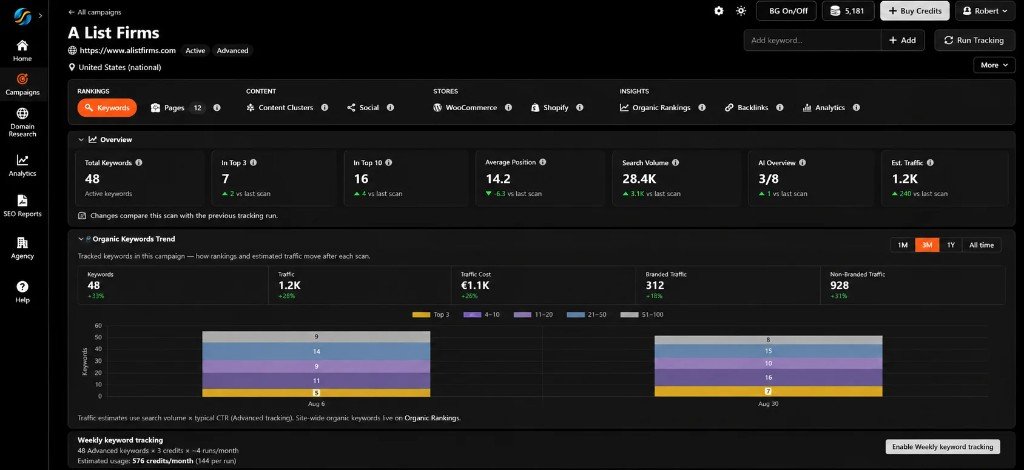Click the Add keyword button
This screenshot has width=1024, height=470.
(x=903, y=40)
